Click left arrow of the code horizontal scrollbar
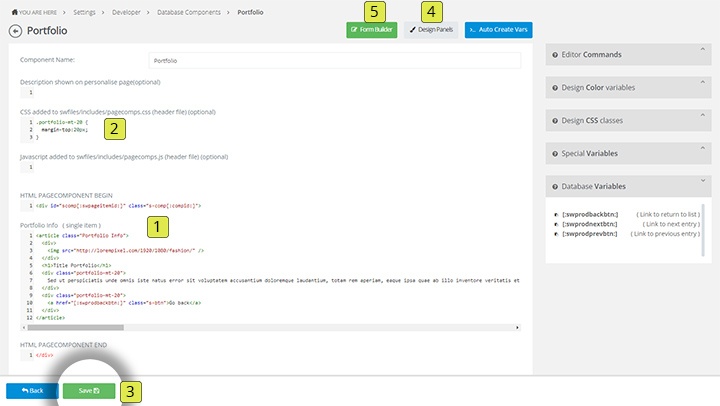The height and width of the screenshot is (406, 720). (x=24, y=327)
